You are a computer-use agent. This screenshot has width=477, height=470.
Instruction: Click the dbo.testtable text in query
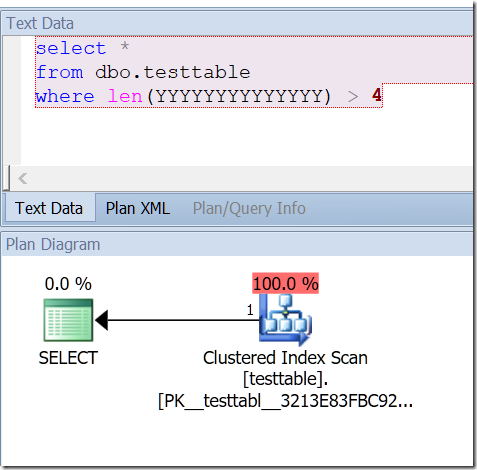(173, 72)
